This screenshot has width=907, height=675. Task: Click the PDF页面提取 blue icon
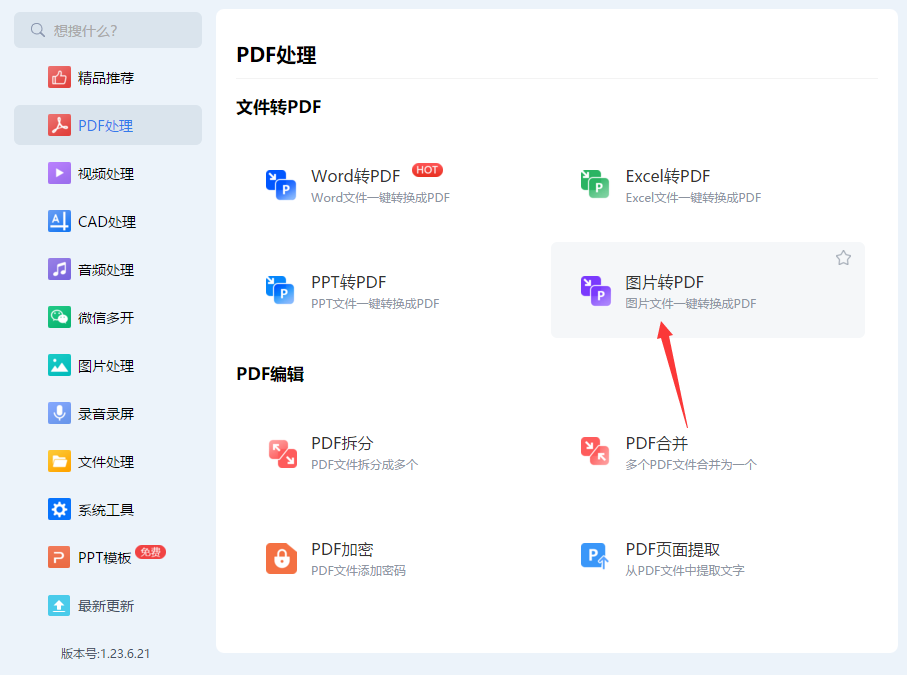pyautogui.click(x=595, y=556)
